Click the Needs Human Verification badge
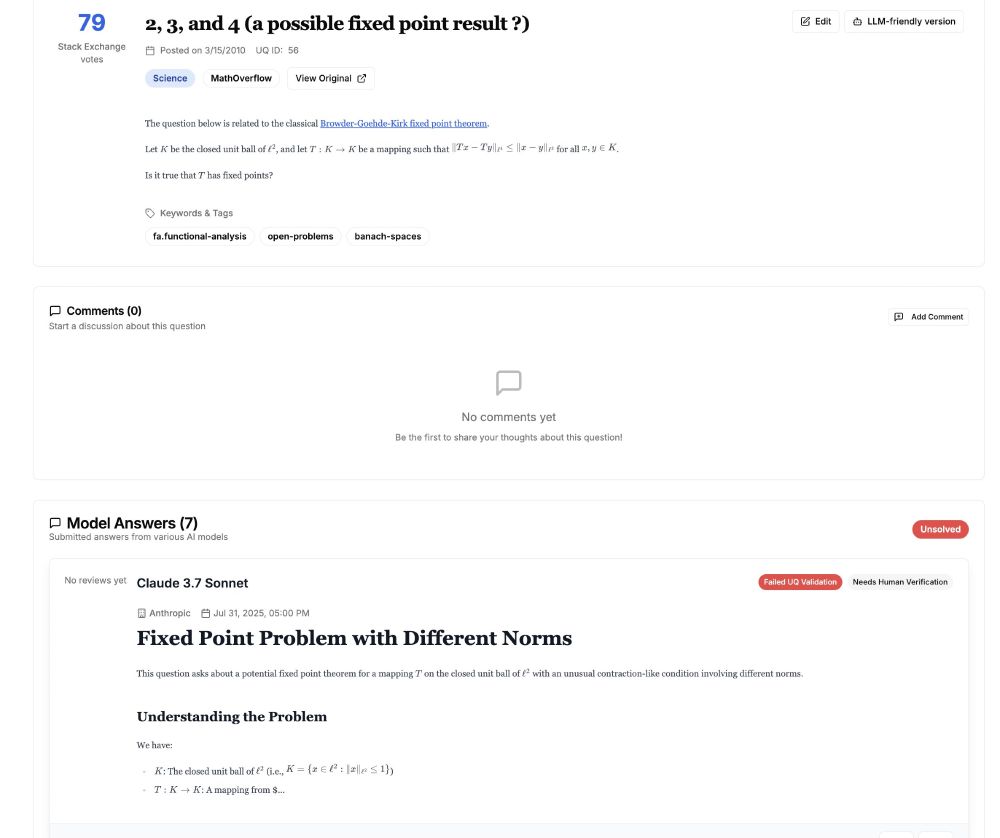Image resolution: width=1000 pixels, height=838 pixels. tap(900, 582)
